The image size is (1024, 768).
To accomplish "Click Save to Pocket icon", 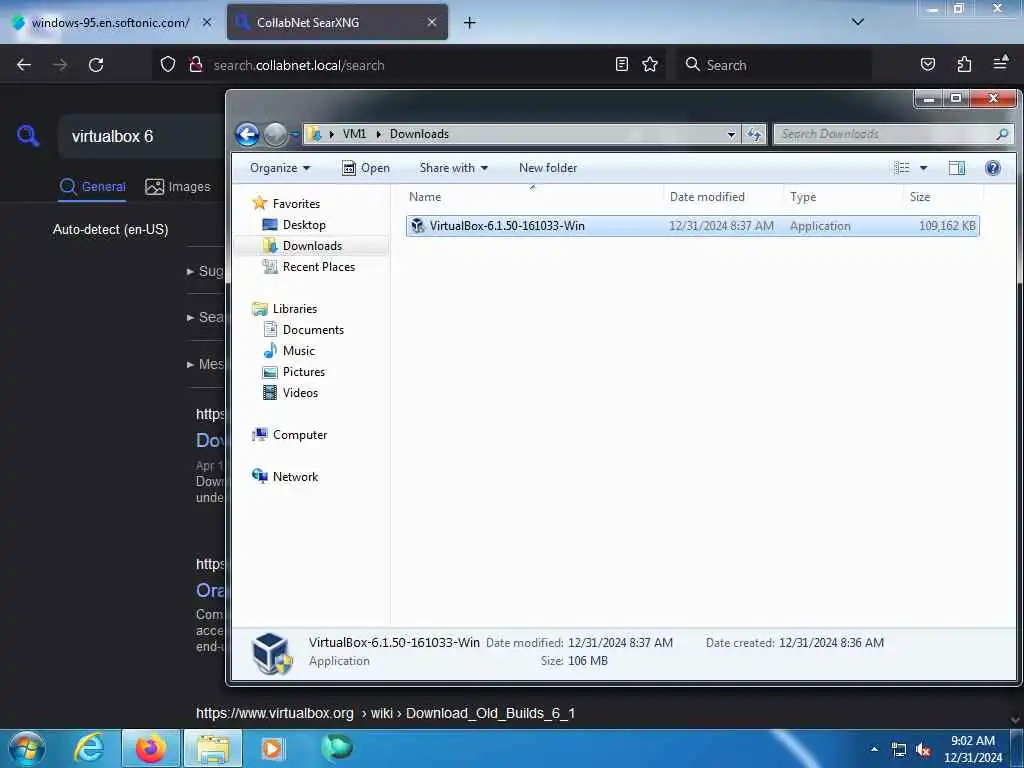I will pyautogui.click(x=927, y=65).
